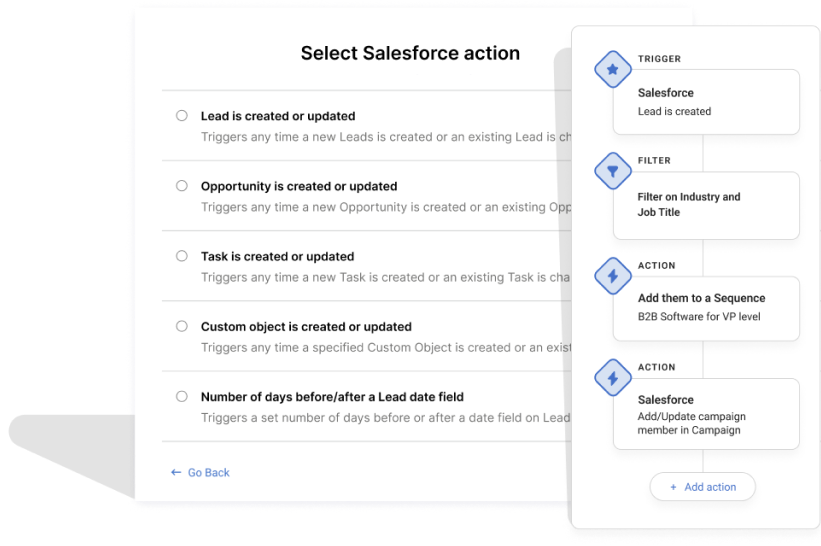Select 'Task is created or updated' radio

tap(182, 256)
